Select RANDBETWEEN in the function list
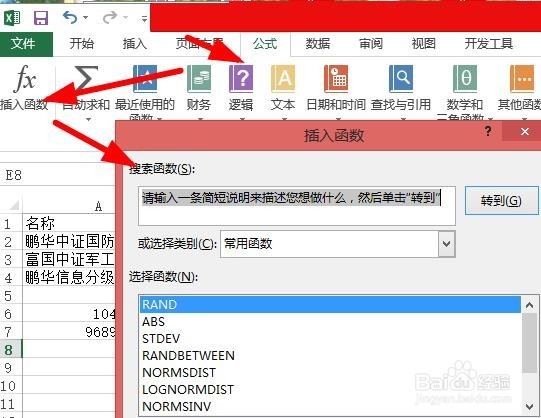Screen dimensions: 541x418 (x=330, y=355)
